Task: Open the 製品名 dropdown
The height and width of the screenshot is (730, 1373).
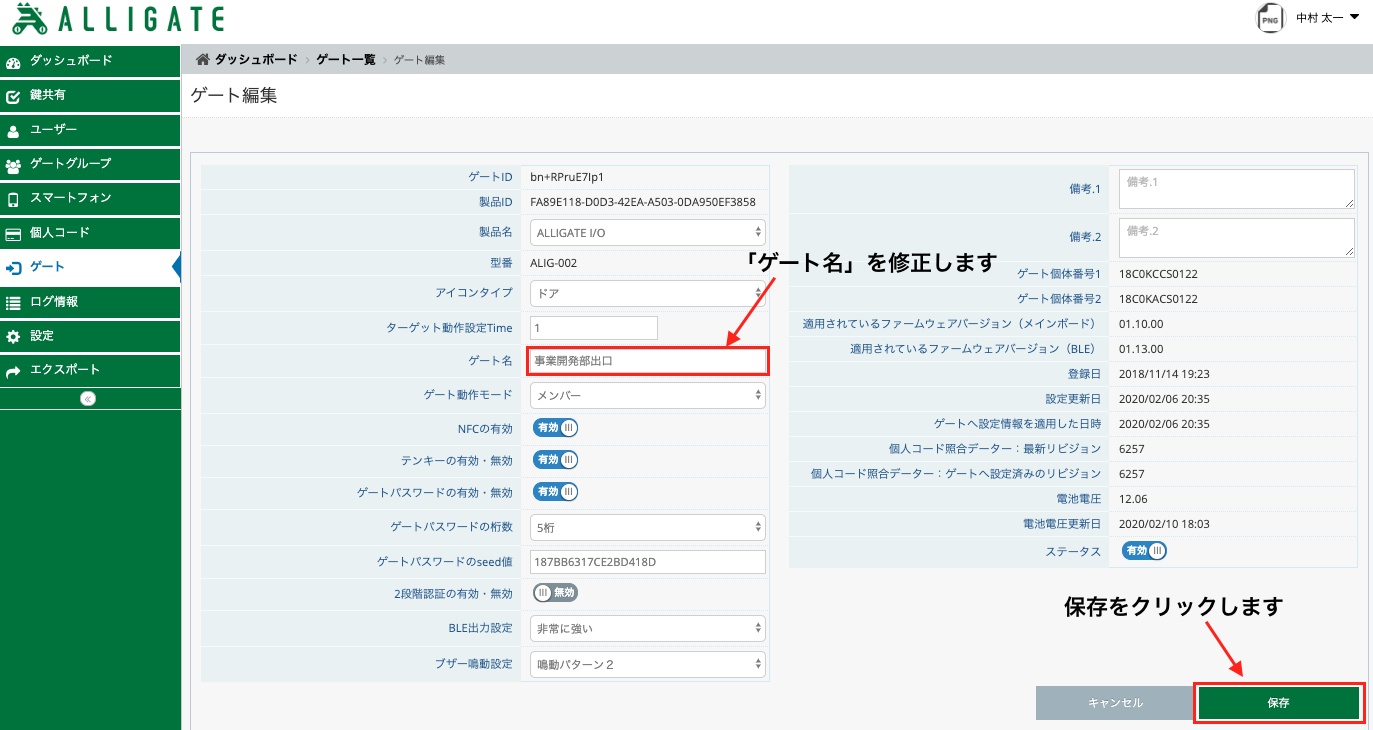Action: (x=648, y=232)
